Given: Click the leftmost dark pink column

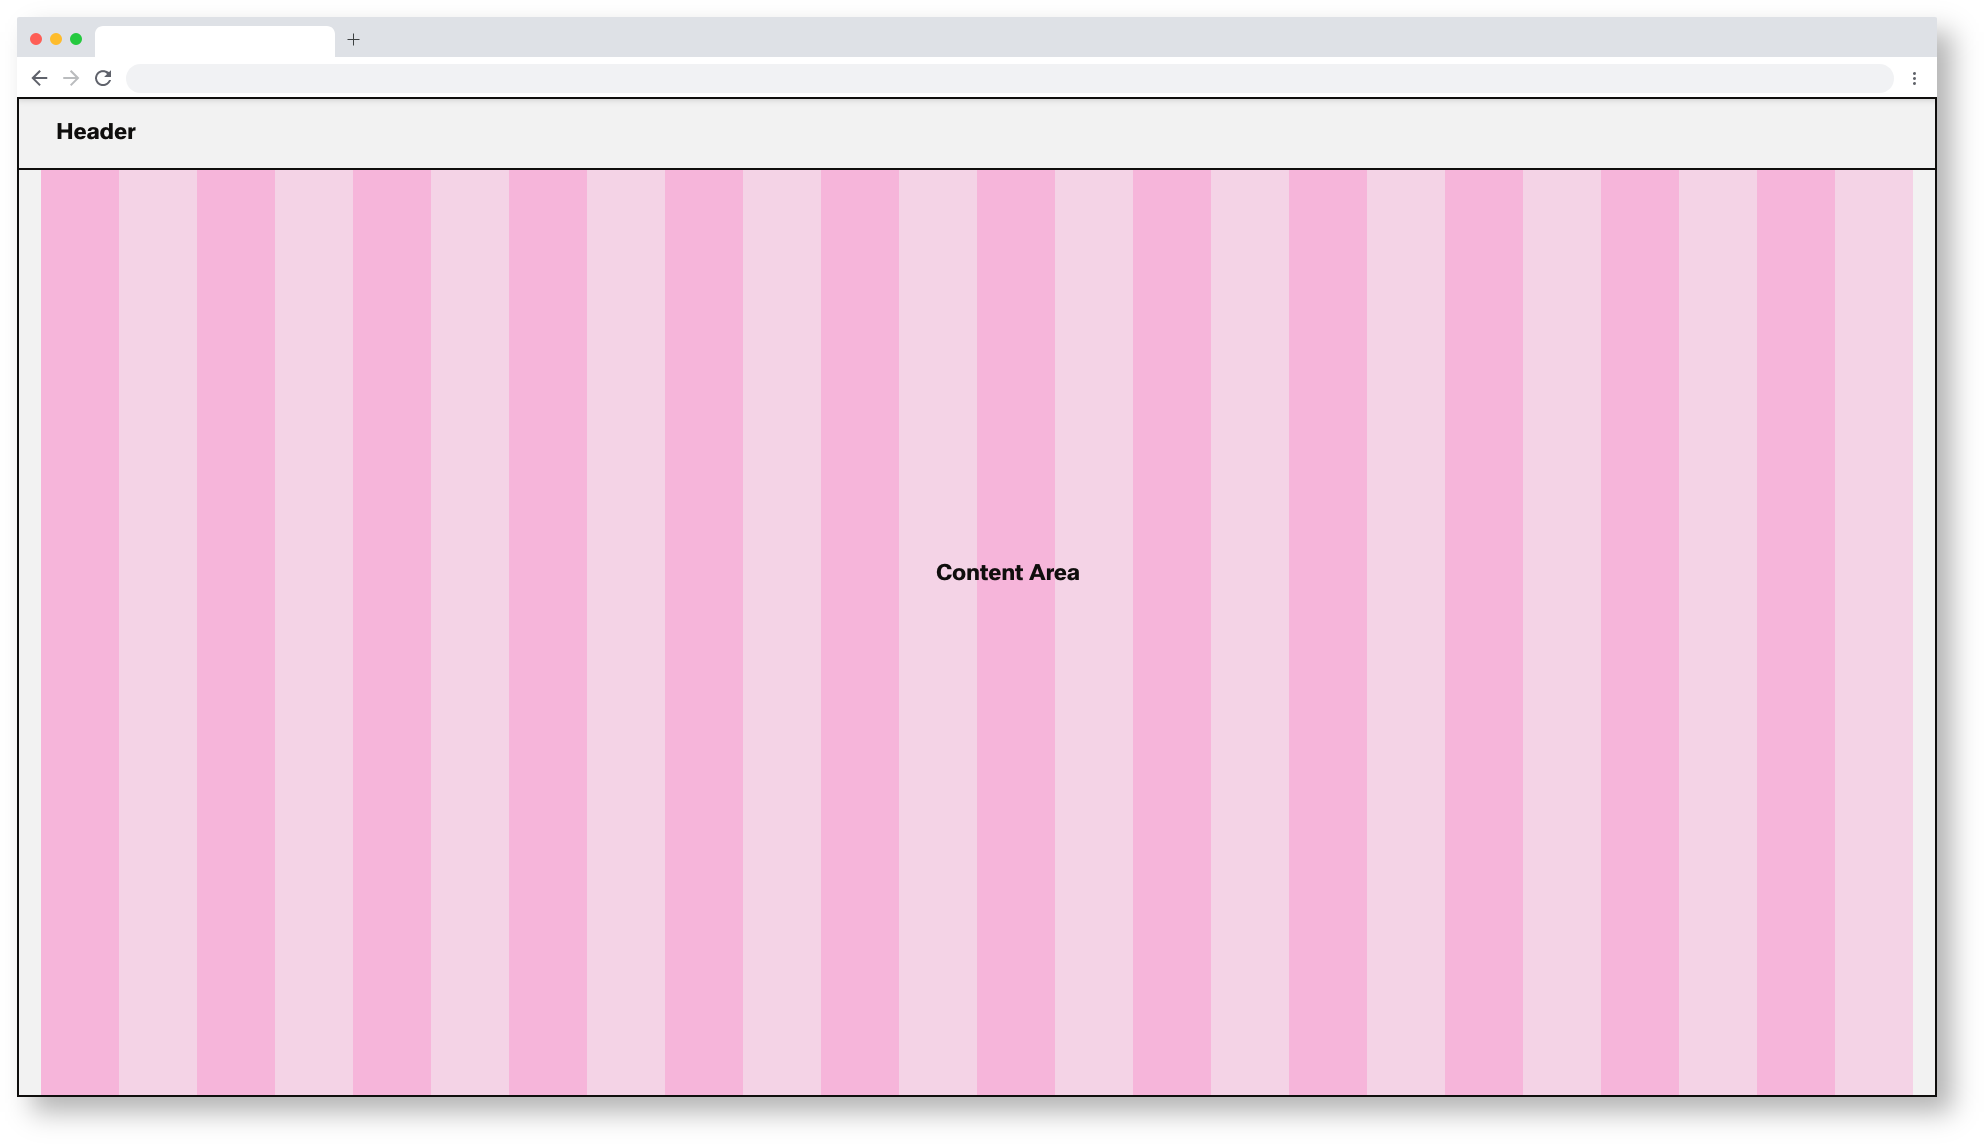Looking at the screenshot, I should pyautogui.click(x=80, y=630).
